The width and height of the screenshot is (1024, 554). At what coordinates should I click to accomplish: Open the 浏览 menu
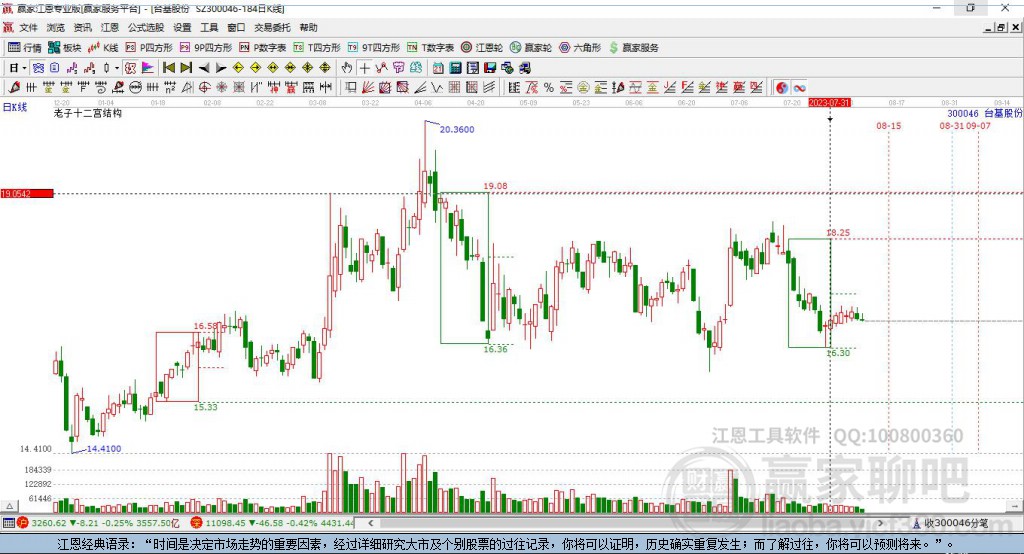(x=56, y=27)
